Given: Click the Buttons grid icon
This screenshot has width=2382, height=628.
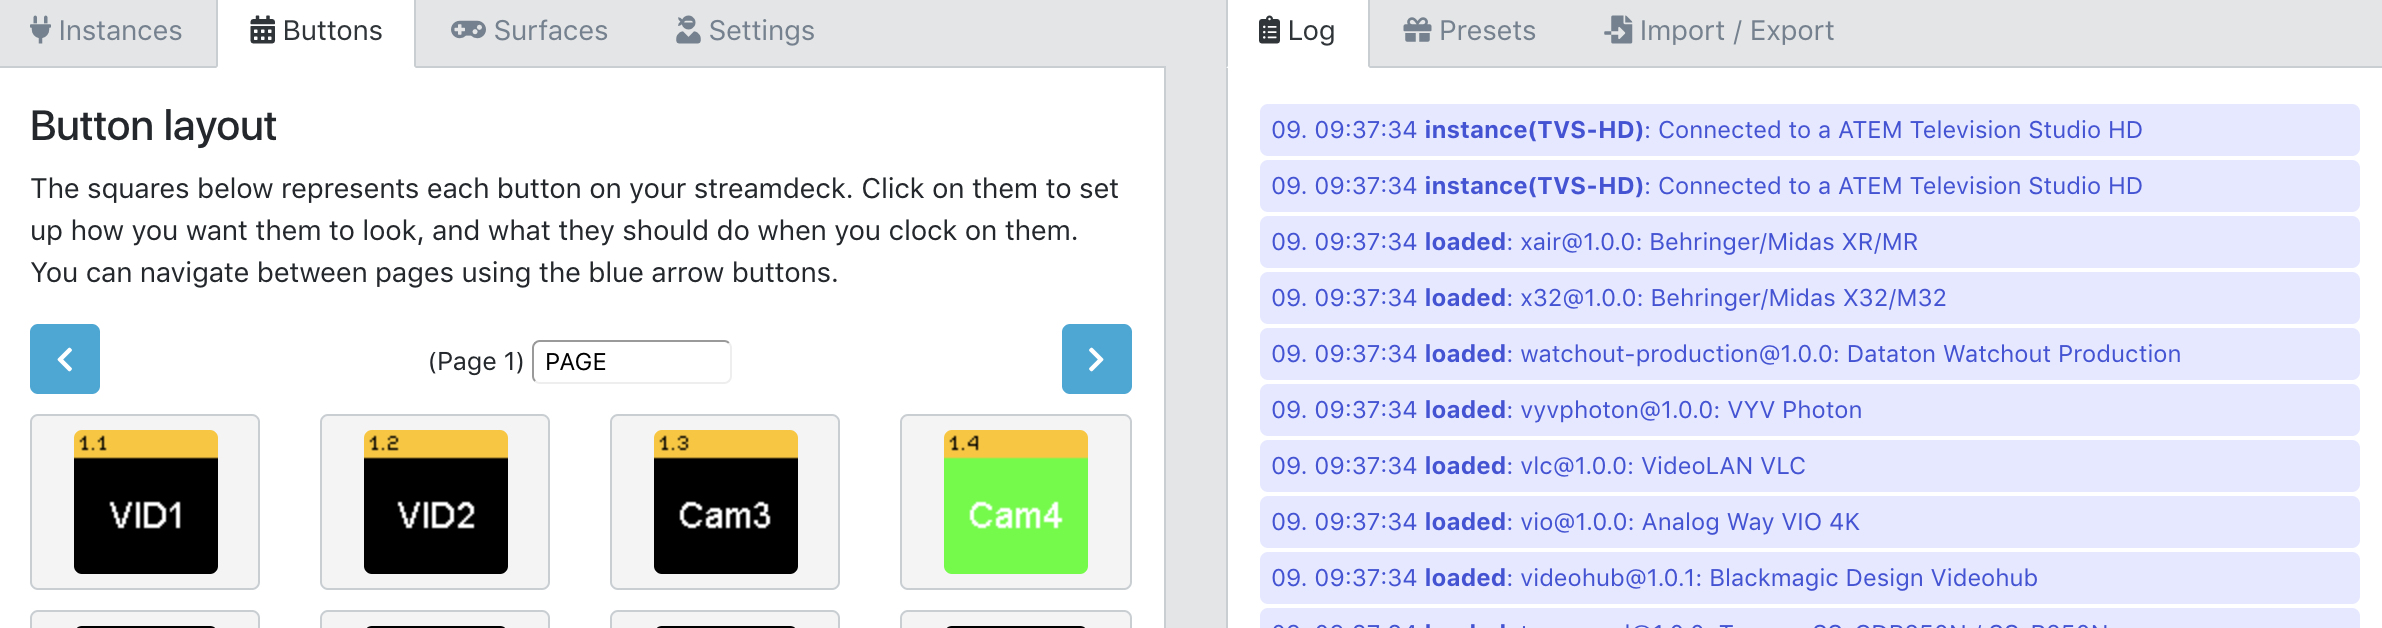Looking at the screenshot, I should (262, 30).
